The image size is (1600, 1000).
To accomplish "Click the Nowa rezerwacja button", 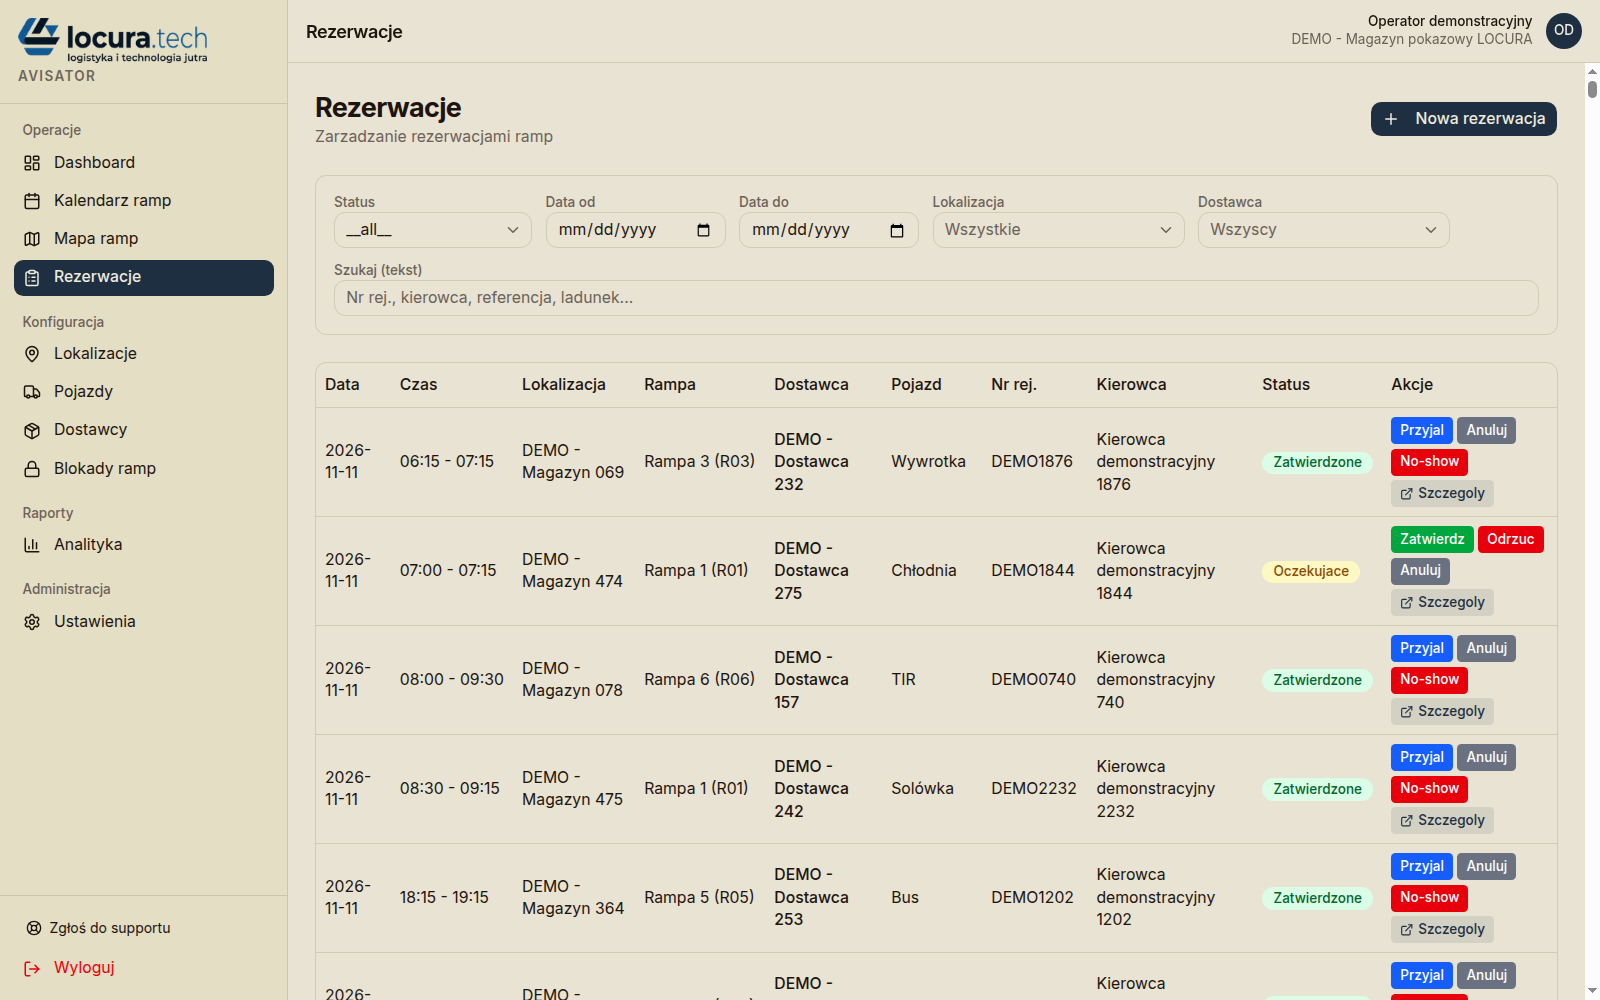I will pyautogui.click(x=1463, y=119).
